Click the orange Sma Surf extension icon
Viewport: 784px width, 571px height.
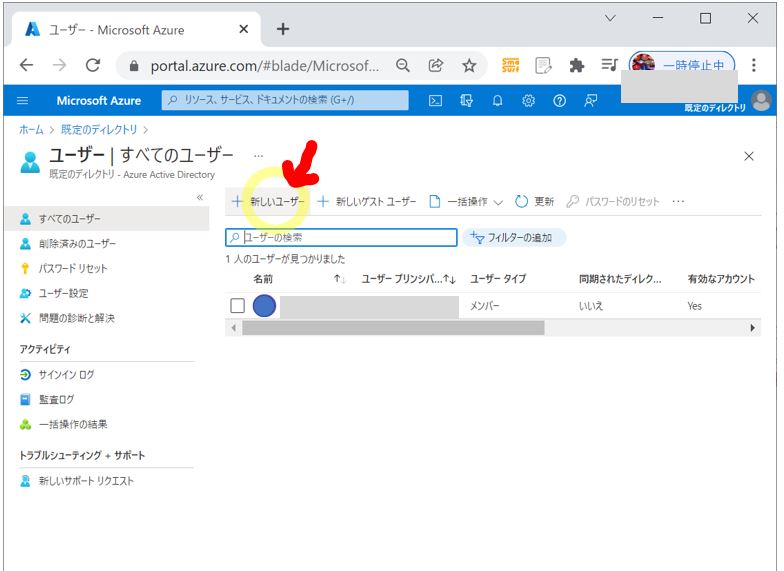[x=510, y=65]
